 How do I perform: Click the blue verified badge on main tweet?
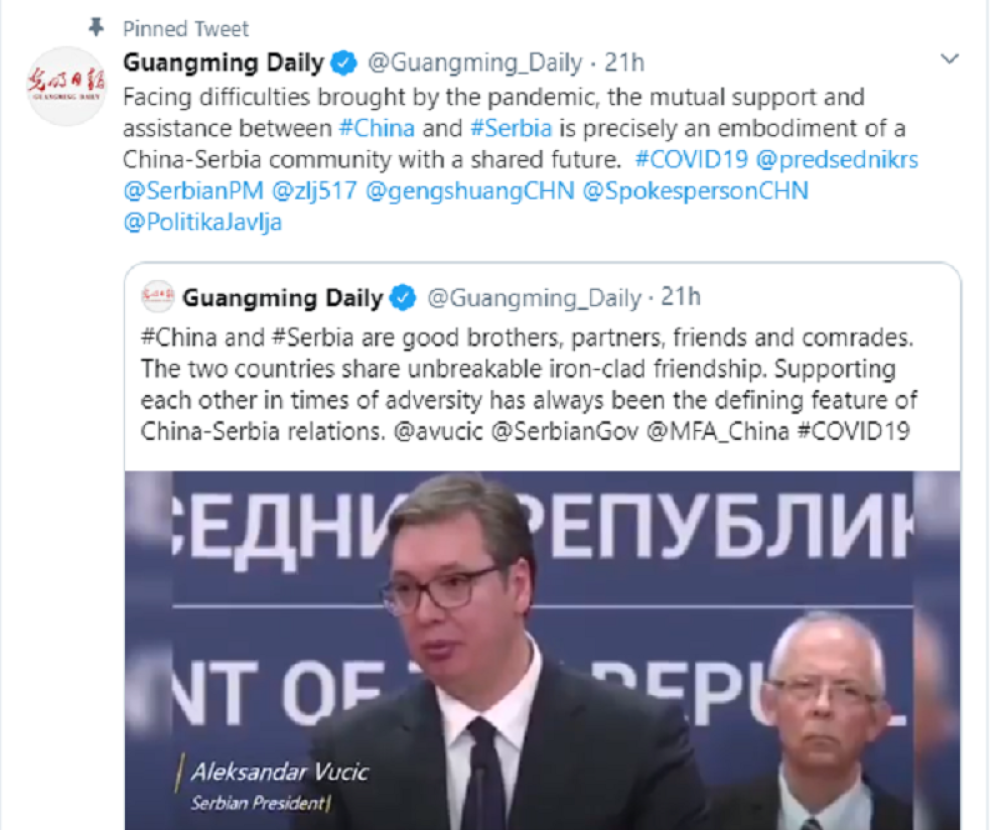[344, 63]
